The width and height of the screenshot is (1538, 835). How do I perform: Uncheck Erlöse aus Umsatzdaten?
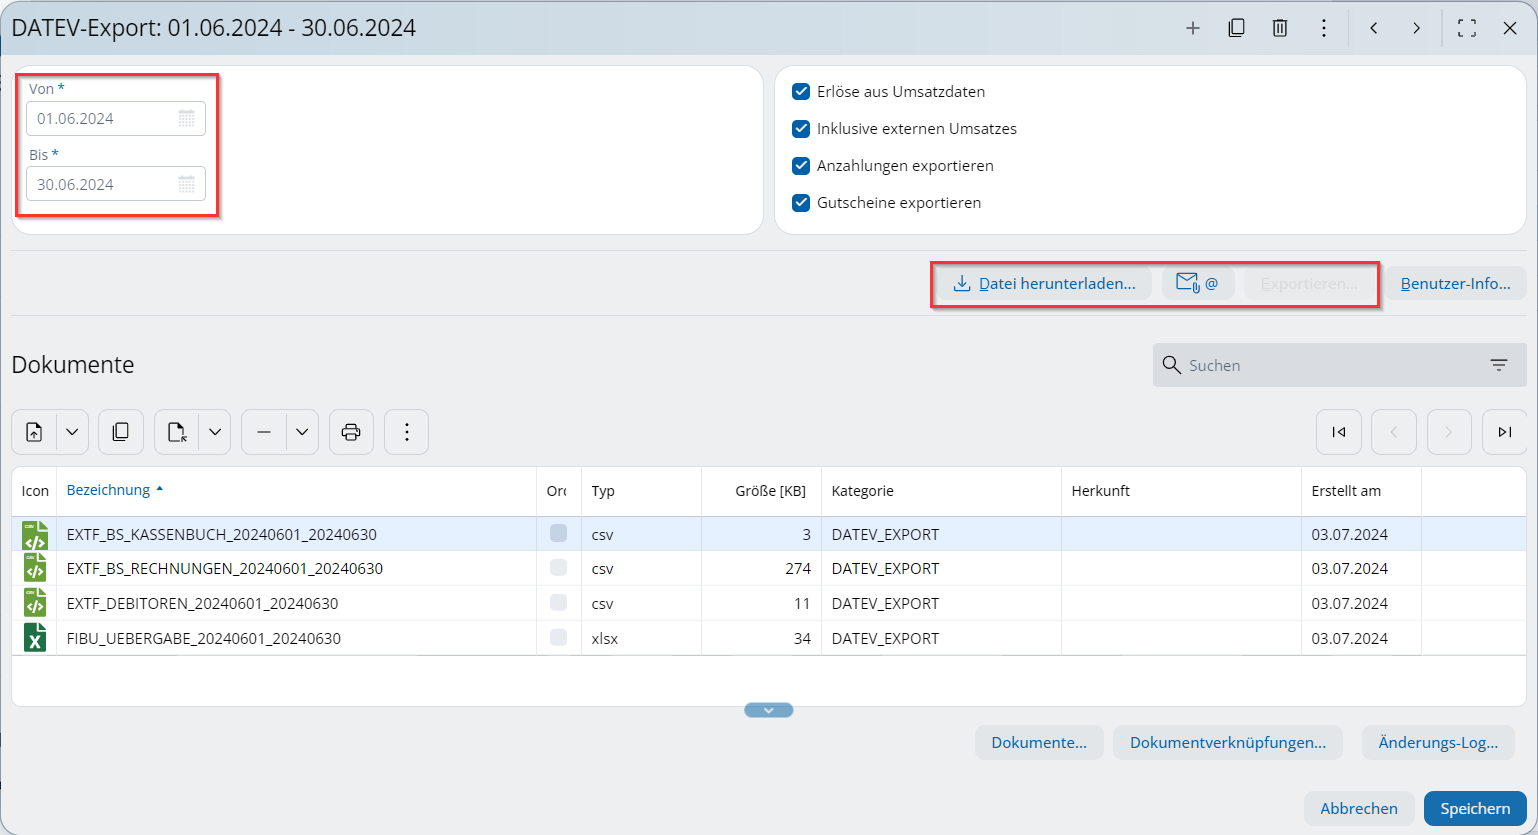[x=801, y=92]
